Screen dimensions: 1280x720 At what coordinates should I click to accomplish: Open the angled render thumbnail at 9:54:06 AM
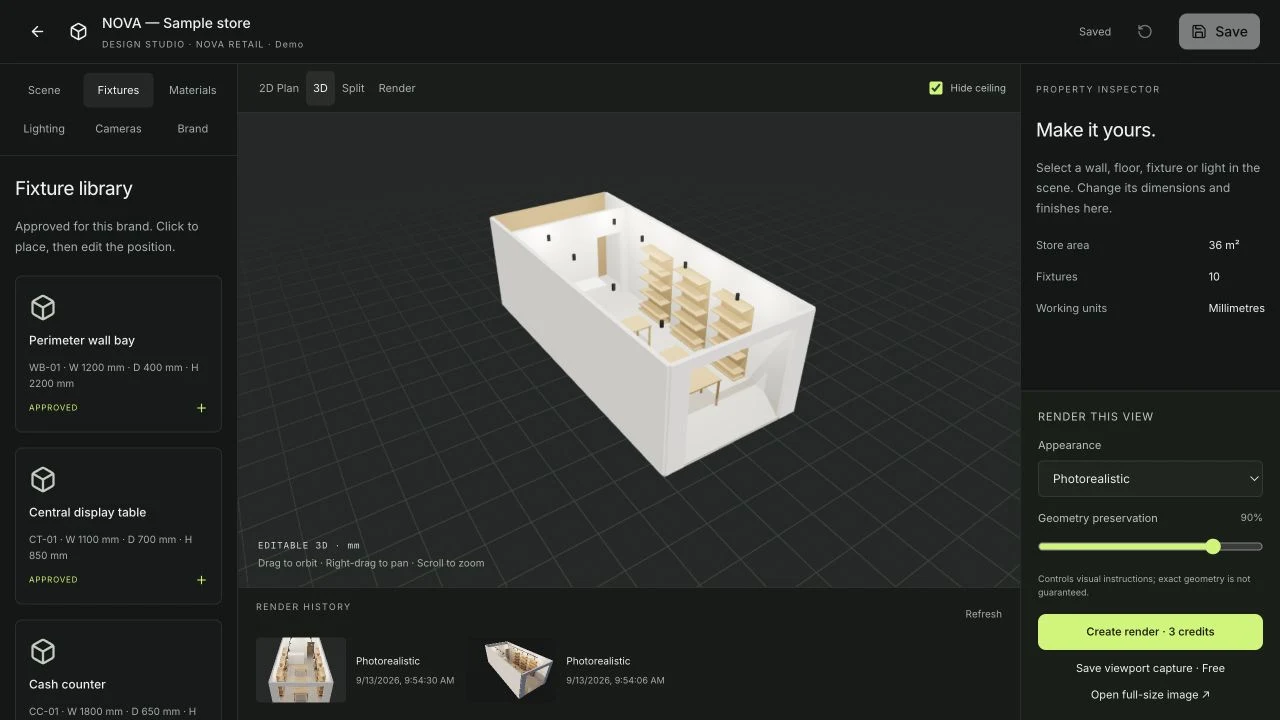click(x=511, y=670)
